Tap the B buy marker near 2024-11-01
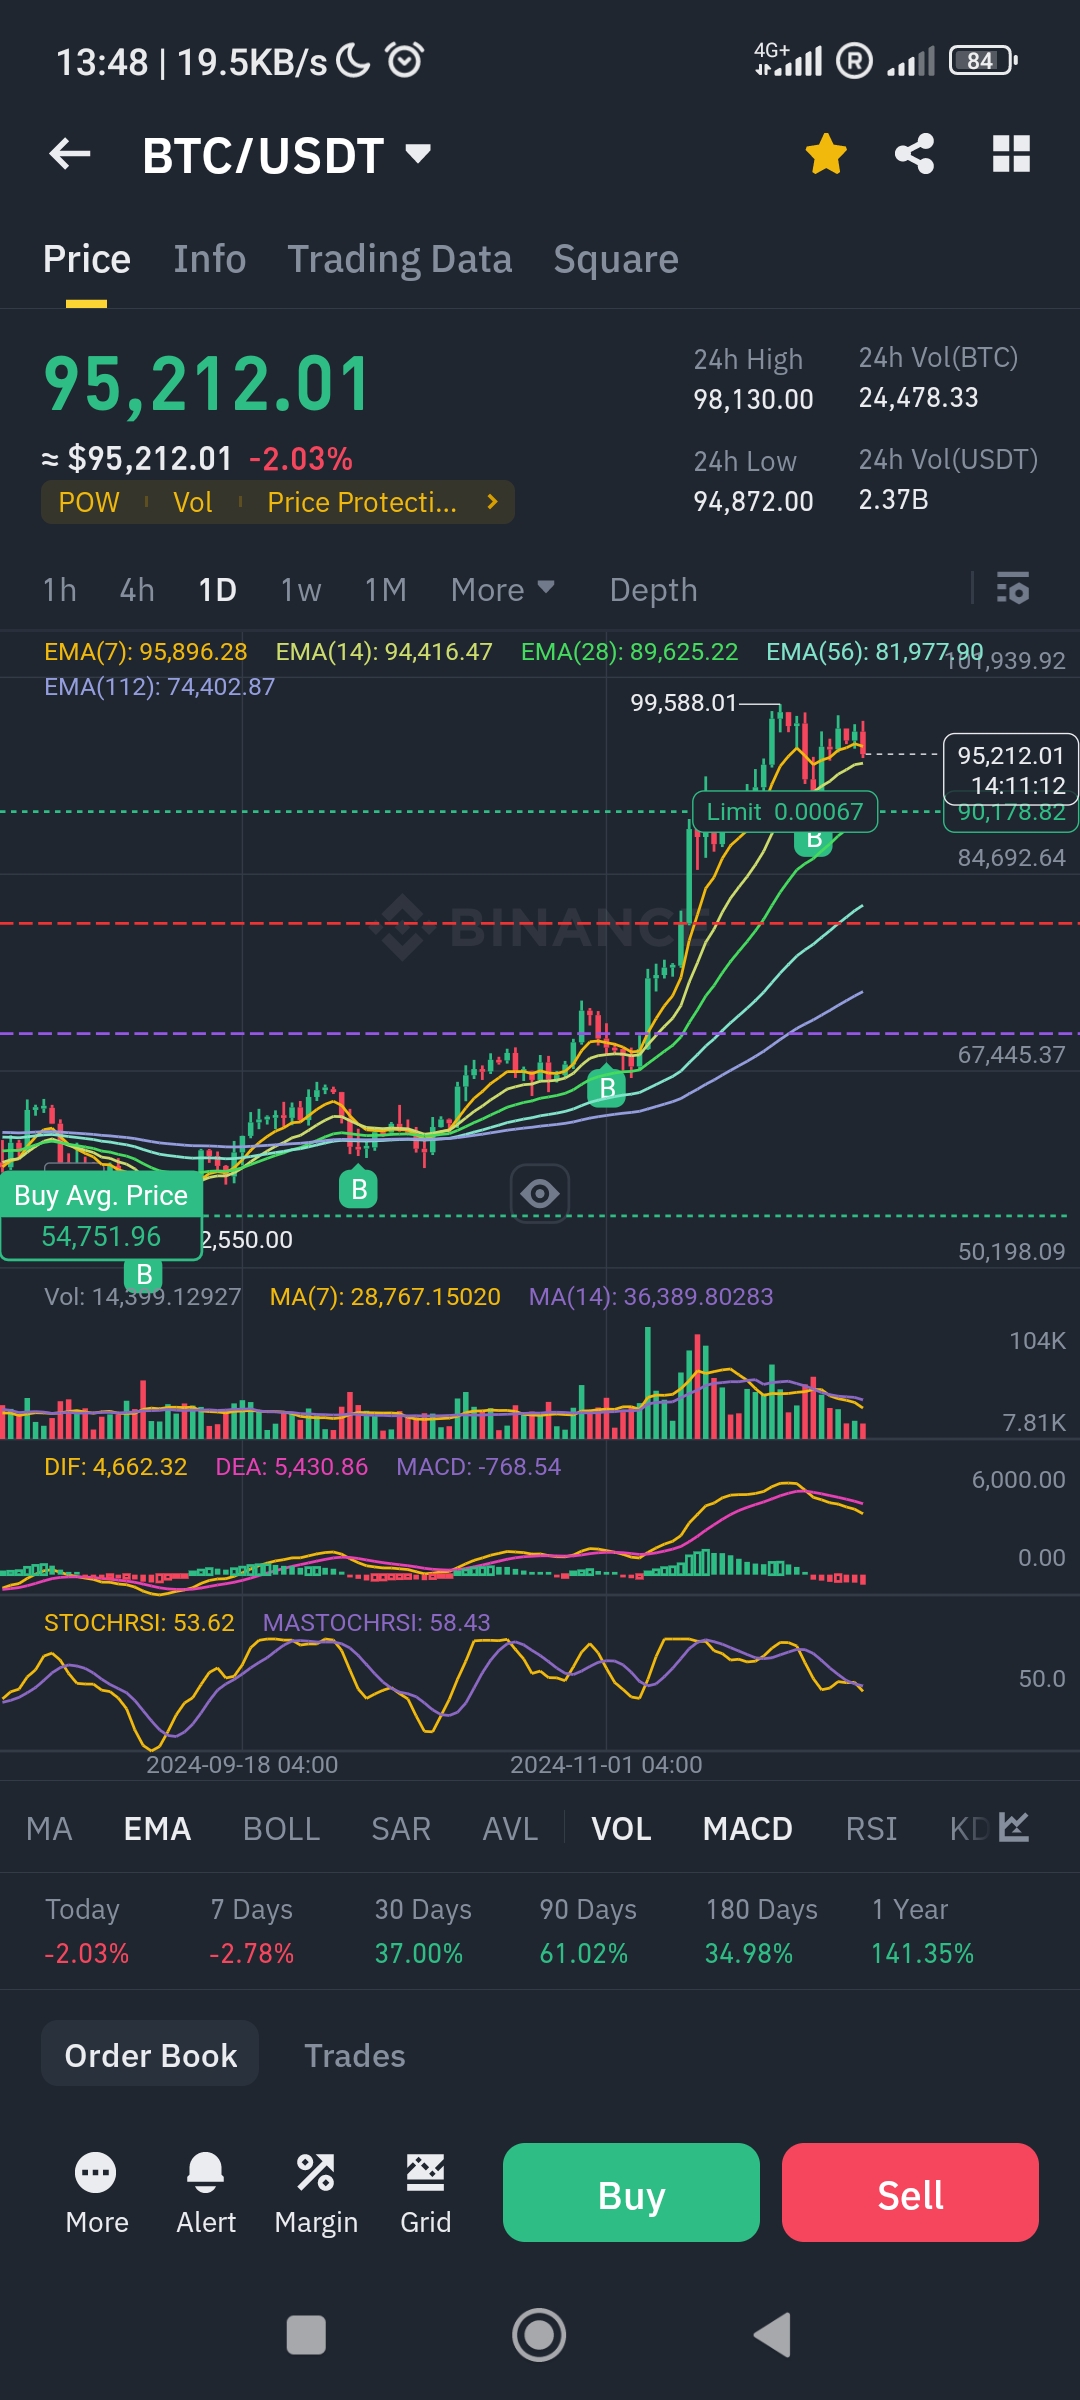Image resolution: width=1080 pixels, height=2400 pixels. (x=607, y=1087)
